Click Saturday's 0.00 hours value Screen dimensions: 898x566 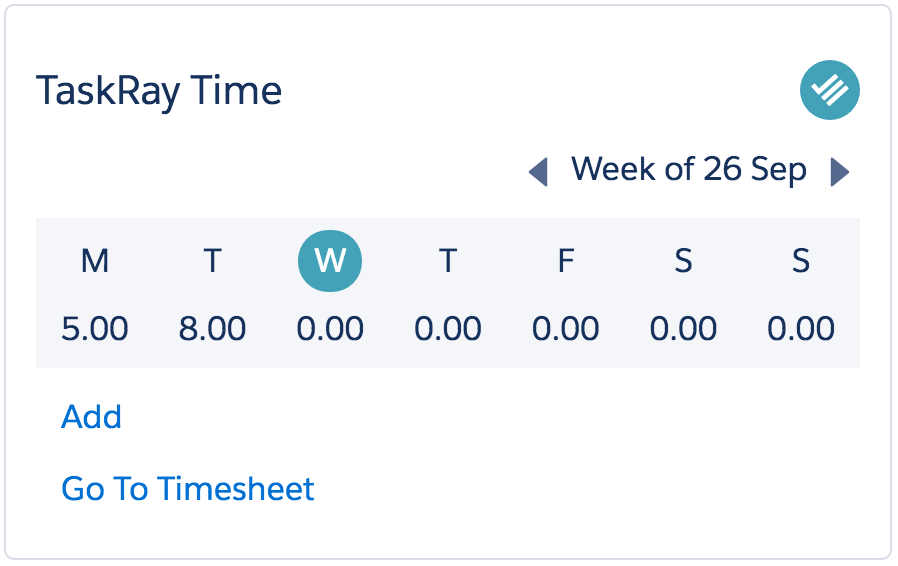[x=683, y=329]
